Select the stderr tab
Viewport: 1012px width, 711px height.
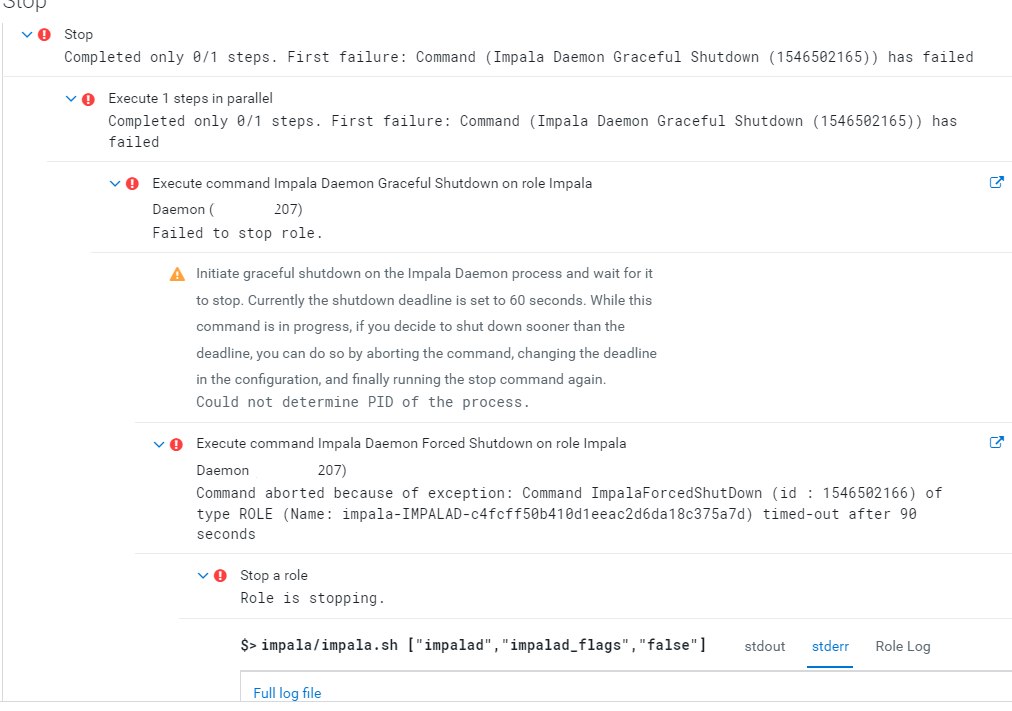(830, 646)
